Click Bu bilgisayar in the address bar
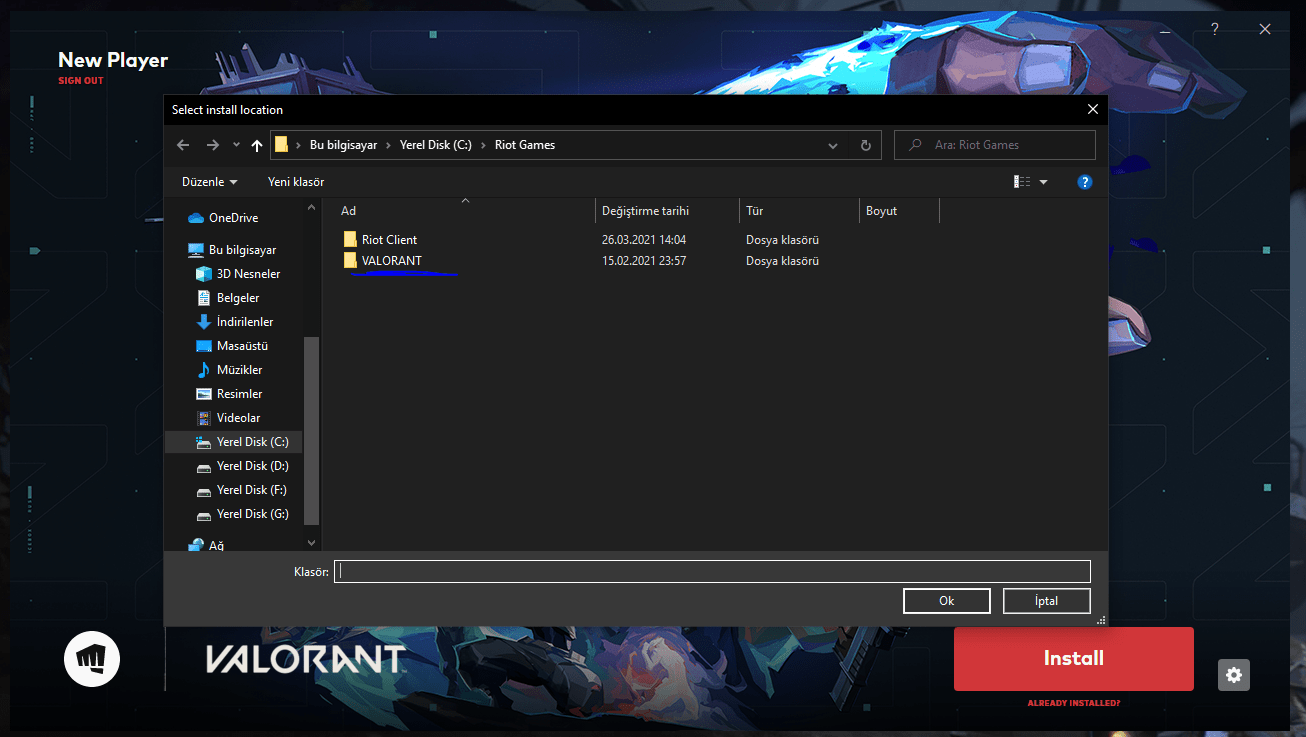This screenshot has width=1306, height=737. [344, 145]
